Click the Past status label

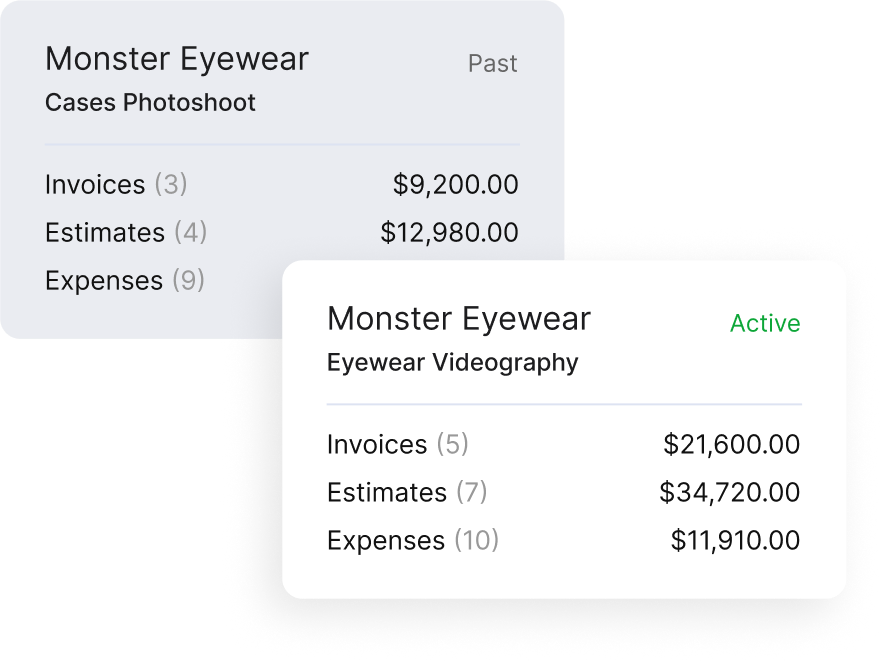point(493,64)
